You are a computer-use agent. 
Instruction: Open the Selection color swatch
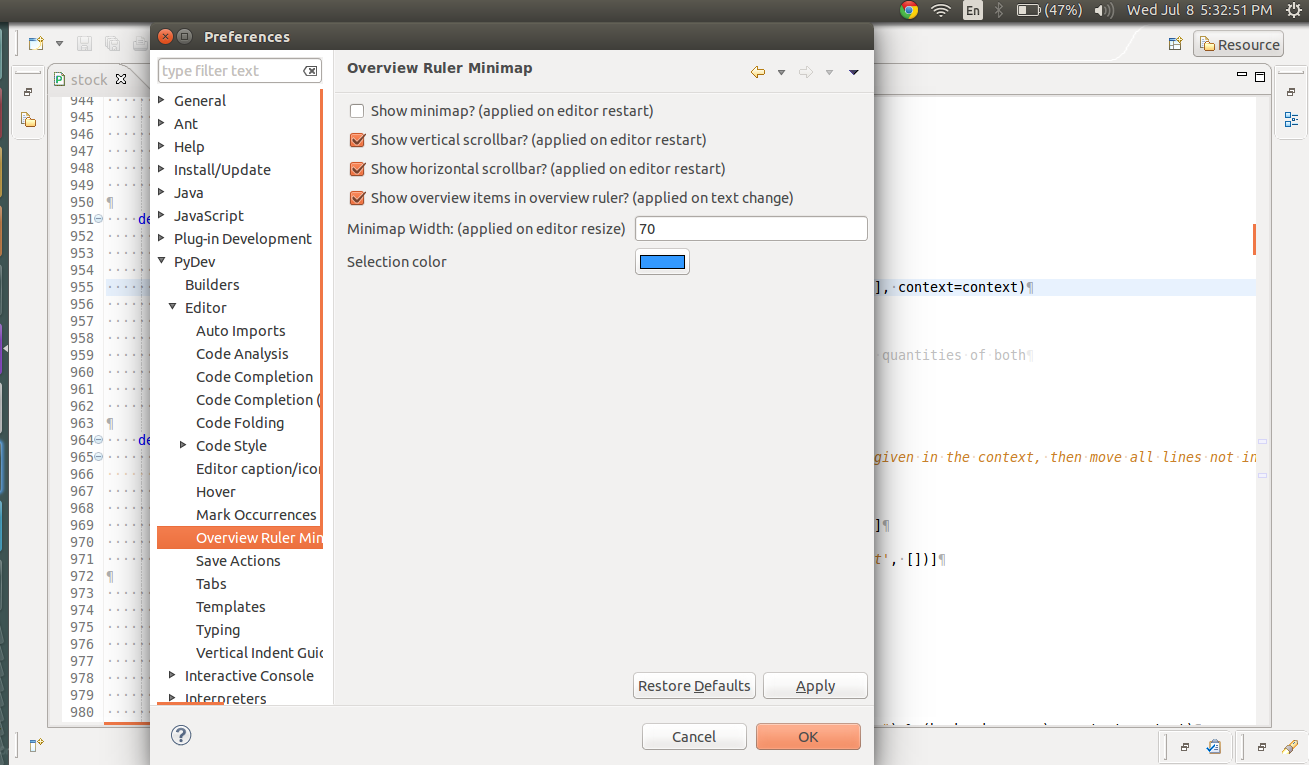point(662,261)
